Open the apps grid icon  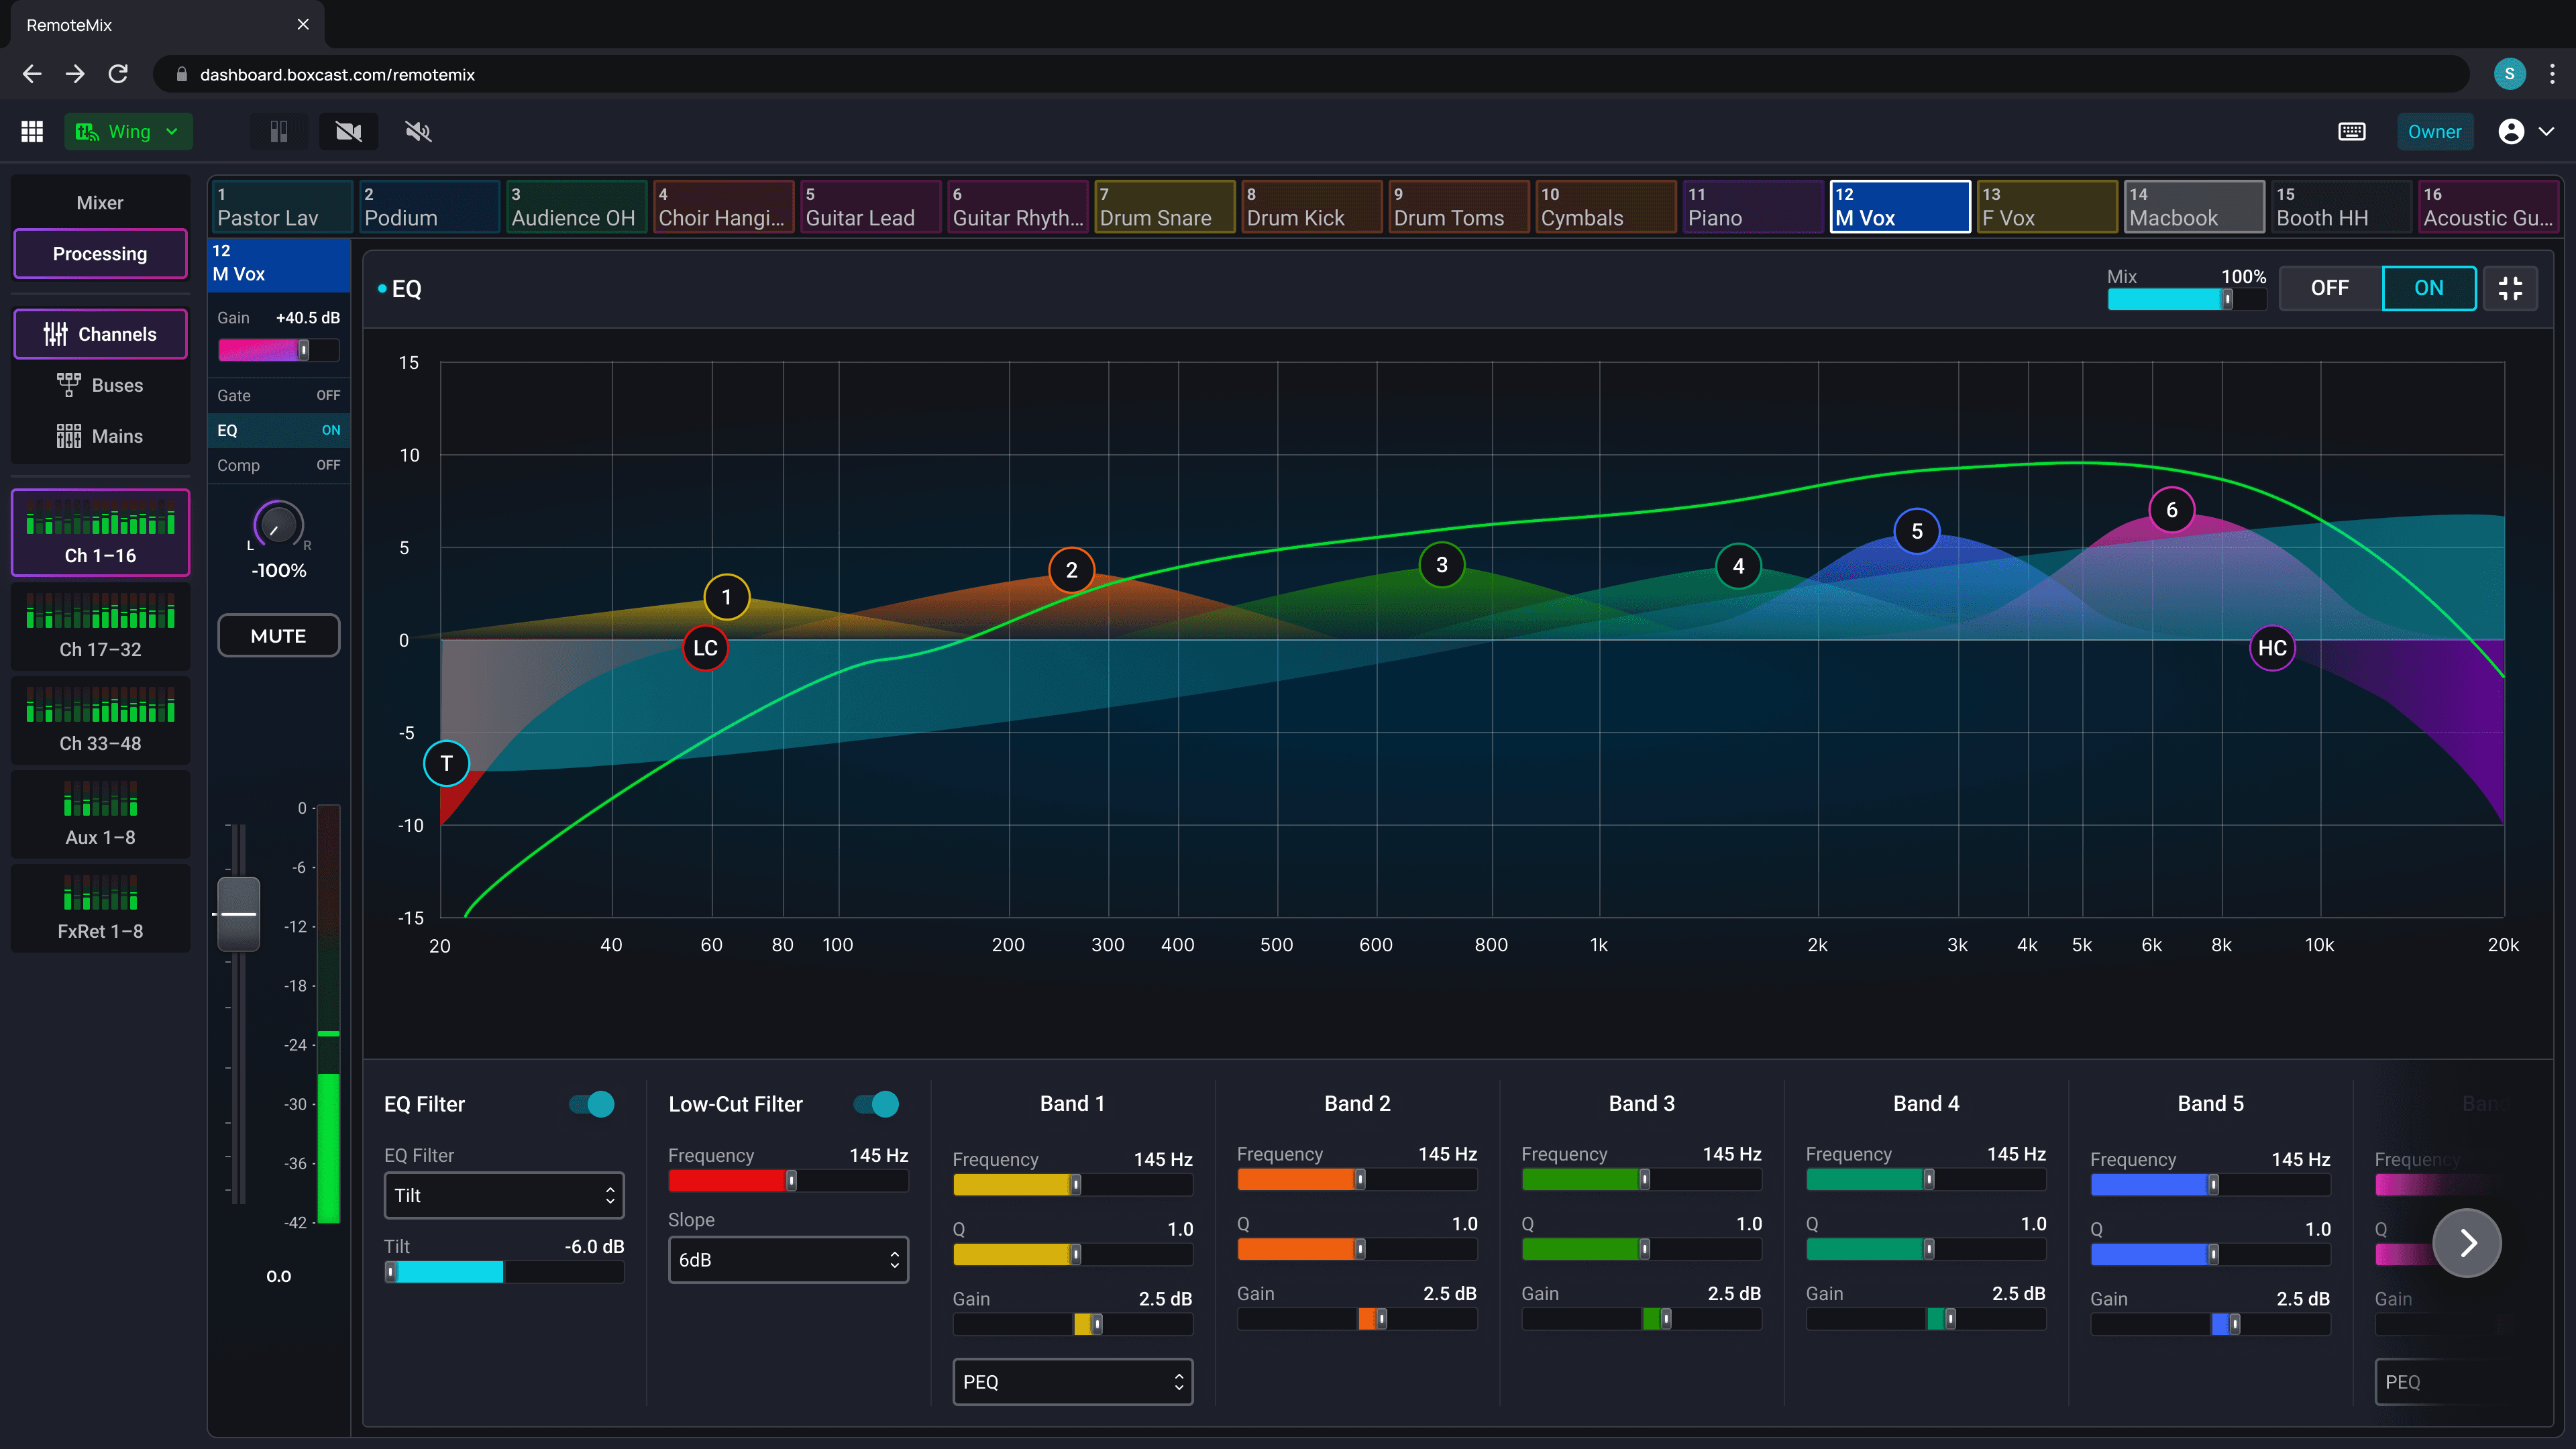coord(32,131)
